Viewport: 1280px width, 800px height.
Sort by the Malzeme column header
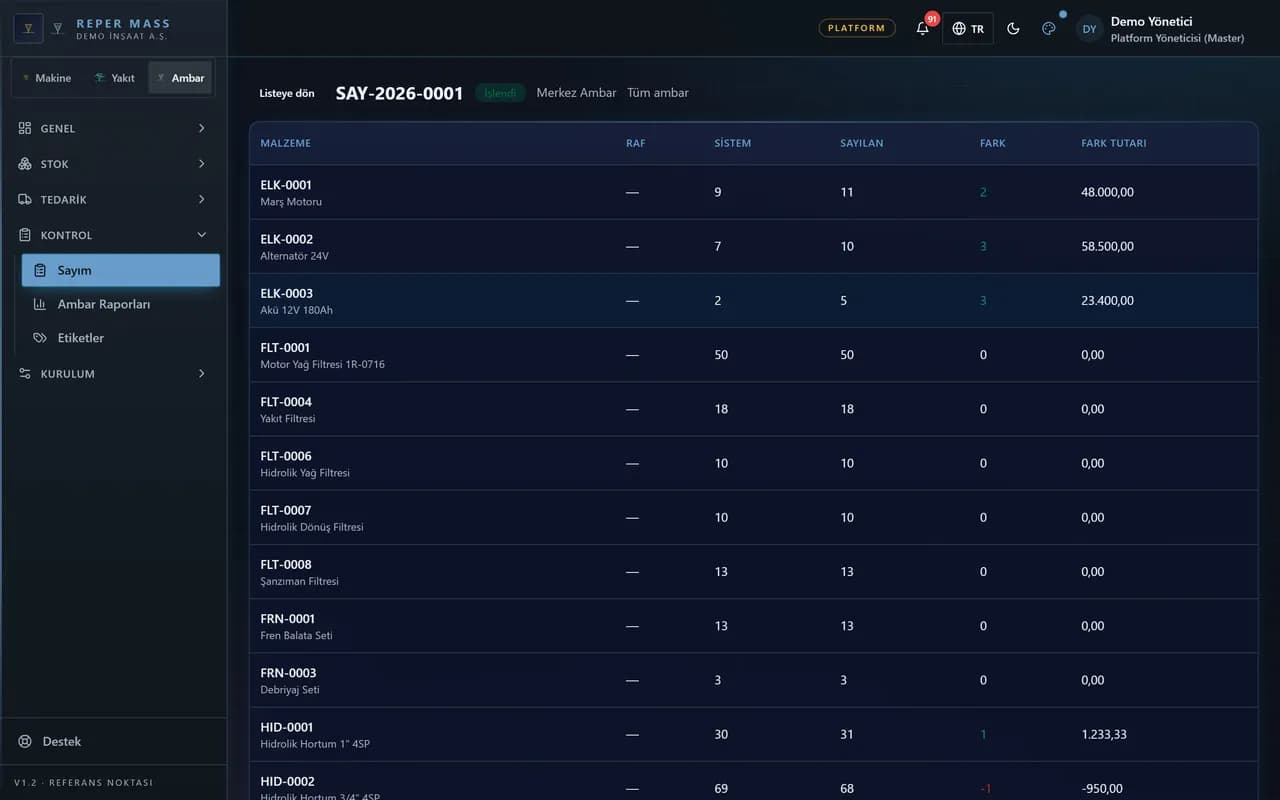click(x=286, y=143)
